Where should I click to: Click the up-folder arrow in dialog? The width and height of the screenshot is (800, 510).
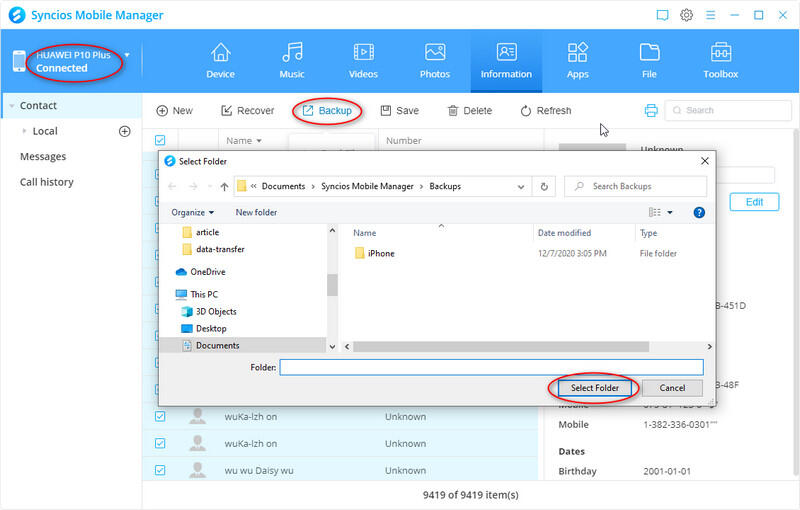point(224,186)
